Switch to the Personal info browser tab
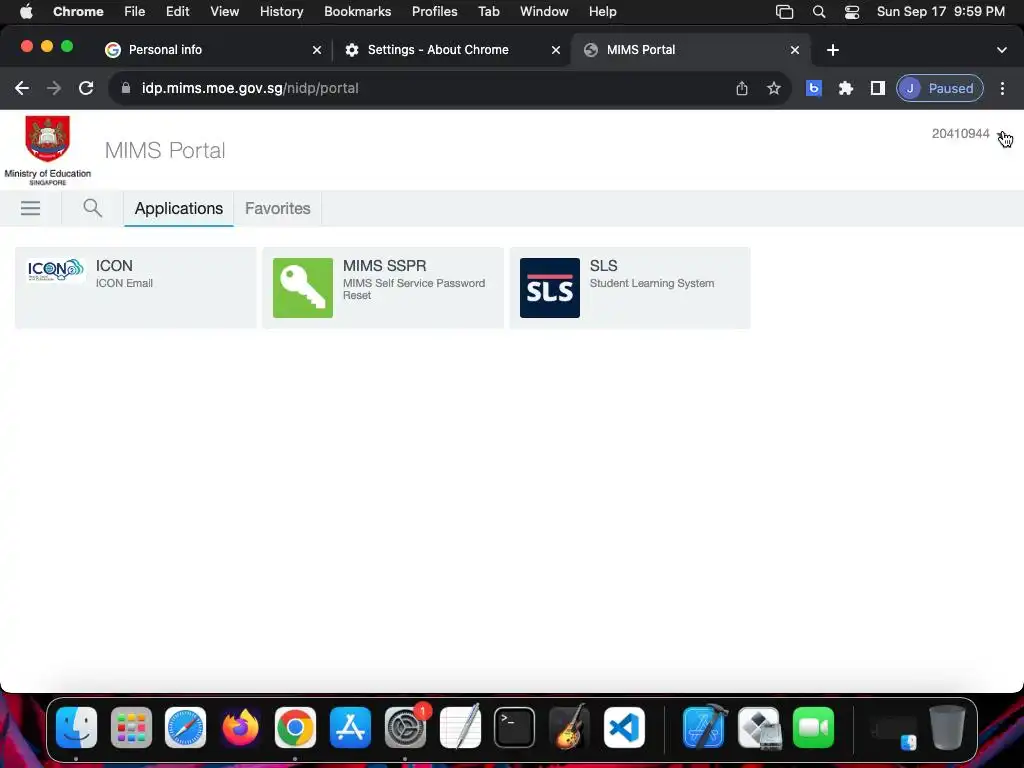 pos(213,50)
